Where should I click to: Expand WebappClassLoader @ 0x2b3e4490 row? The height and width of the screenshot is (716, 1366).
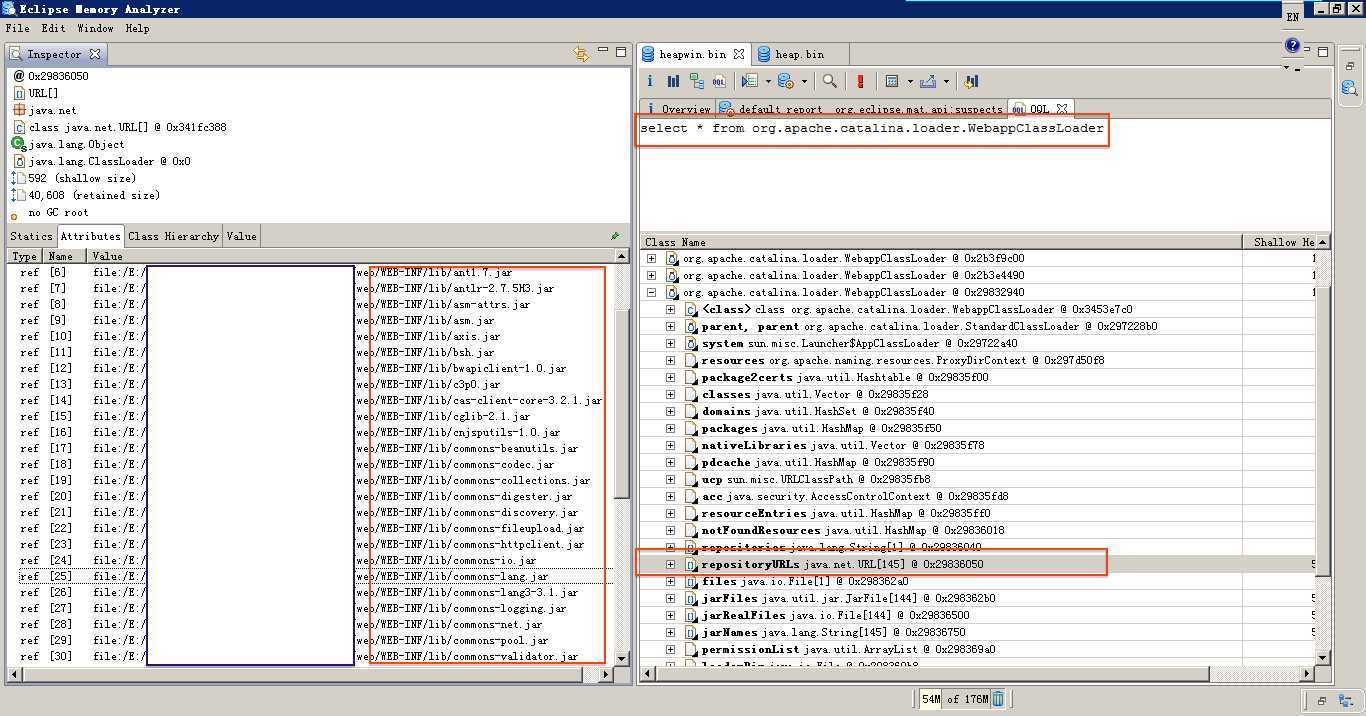click(652, 275)
